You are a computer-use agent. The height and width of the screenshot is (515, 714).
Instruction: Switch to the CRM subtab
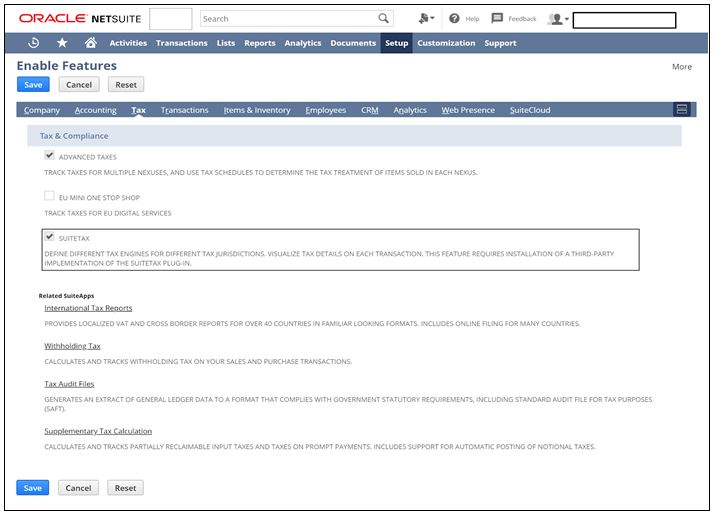coord(370,110)
